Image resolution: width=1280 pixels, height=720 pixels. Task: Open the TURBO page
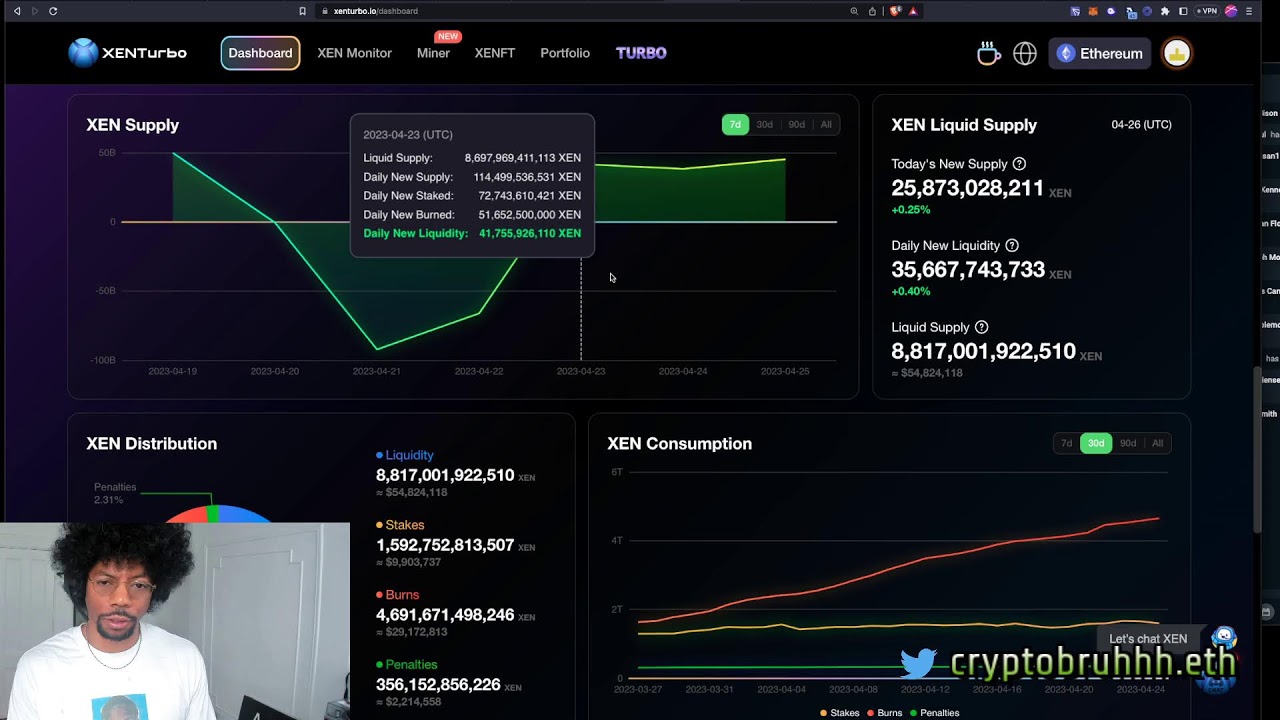[641, 53]
